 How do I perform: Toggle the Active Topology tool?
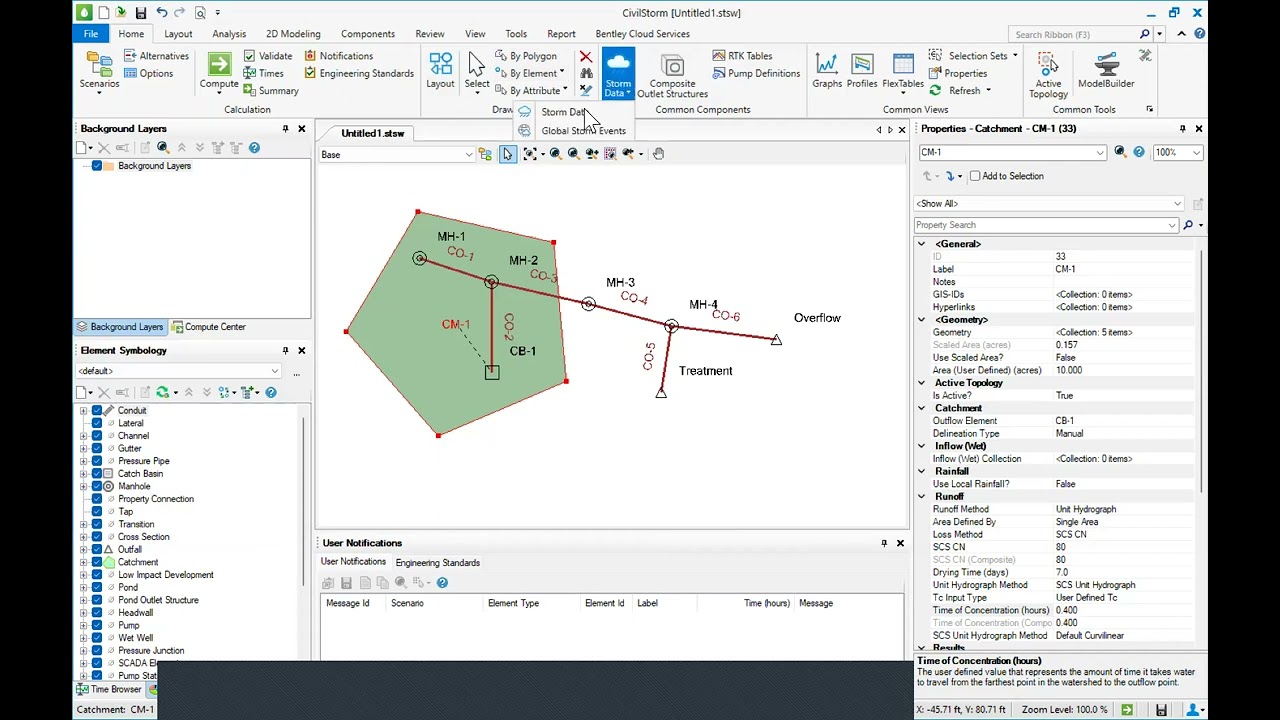tap(1048, 74)
